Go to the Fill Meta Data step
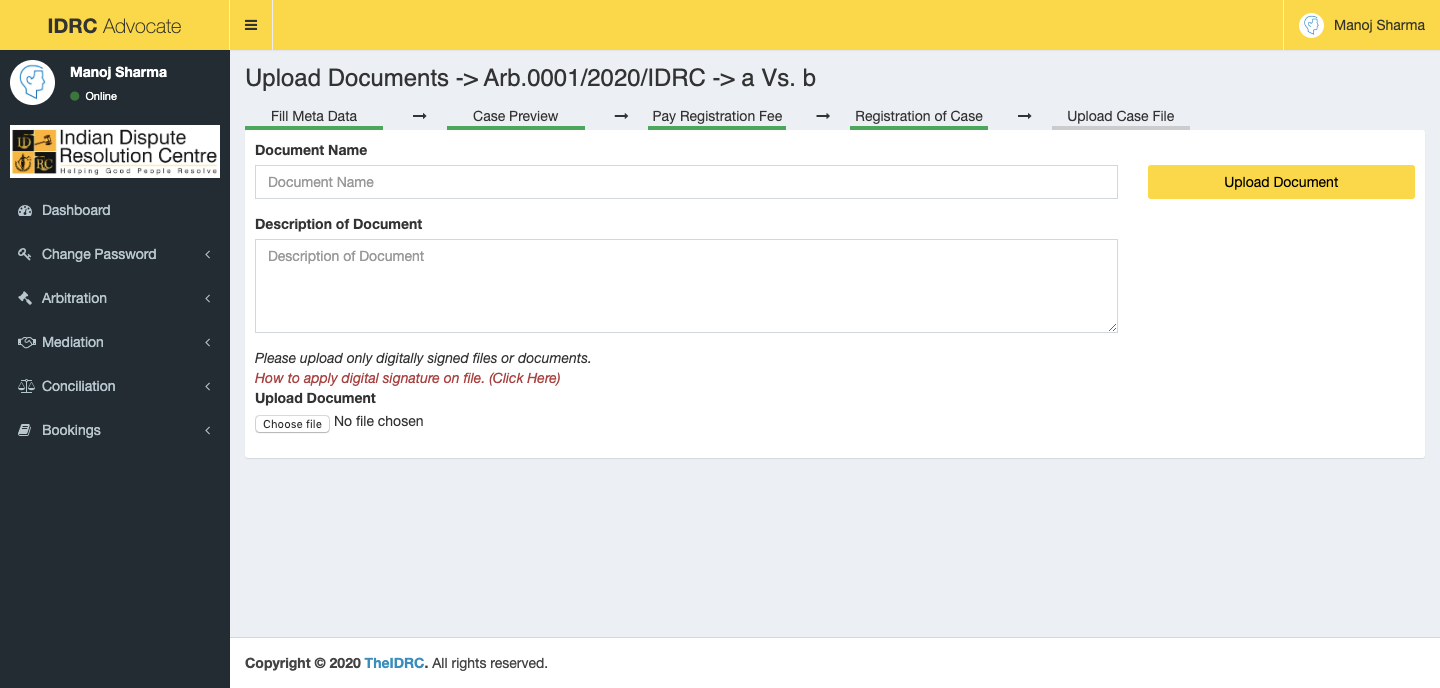This screenshot has height=688, width=1440. 313,116
